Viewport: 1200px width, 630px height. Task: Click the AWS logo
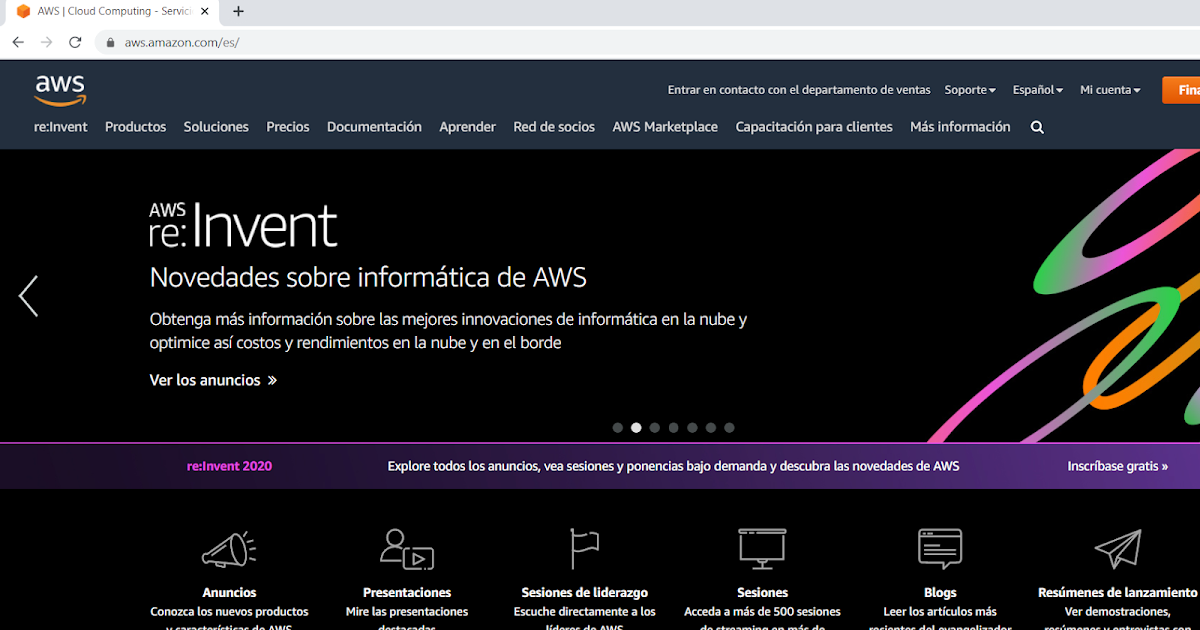pyautogui.click(x=59, y=89)
